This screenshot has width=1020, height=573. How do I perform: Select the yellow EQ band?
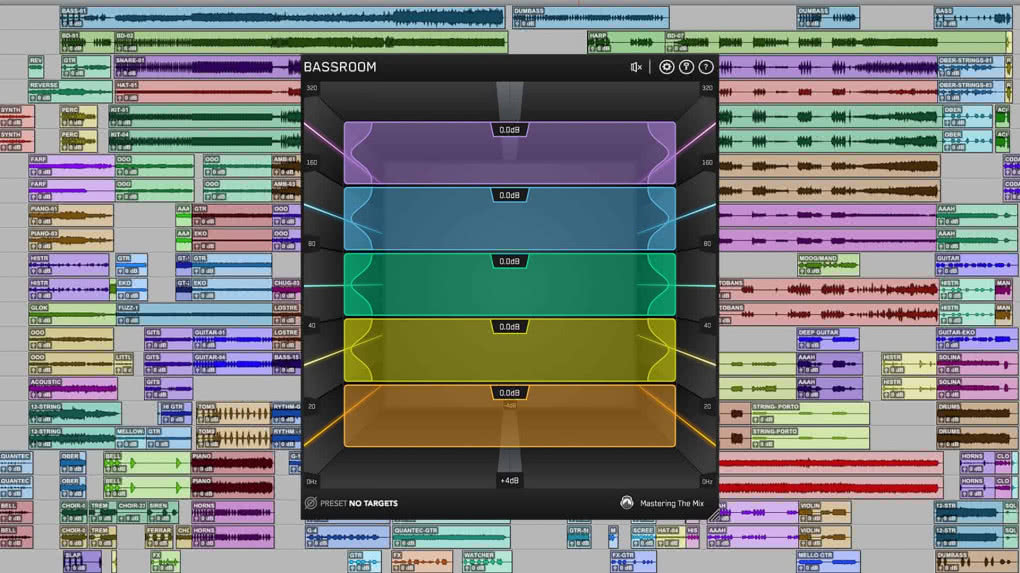click(x=509, y=351)
